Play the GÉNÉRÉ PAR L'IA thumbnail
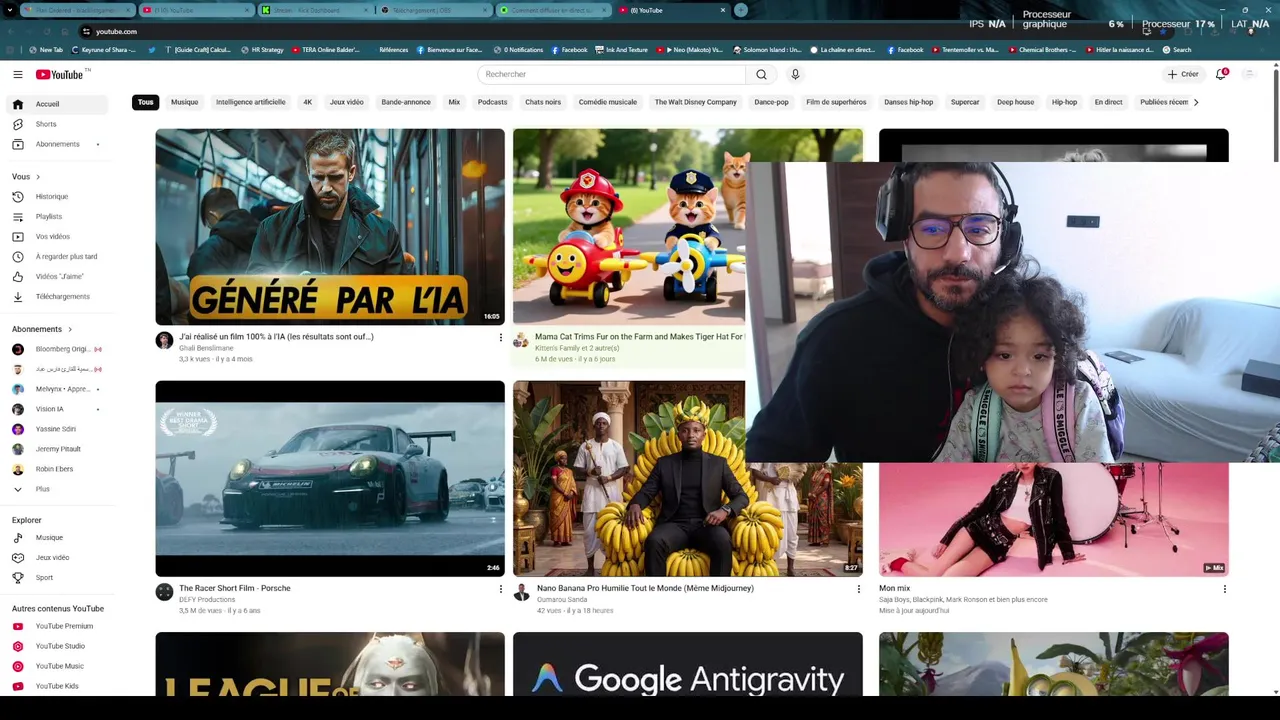The width and height of the screenshot is (1280, 720). click(330, 227)
